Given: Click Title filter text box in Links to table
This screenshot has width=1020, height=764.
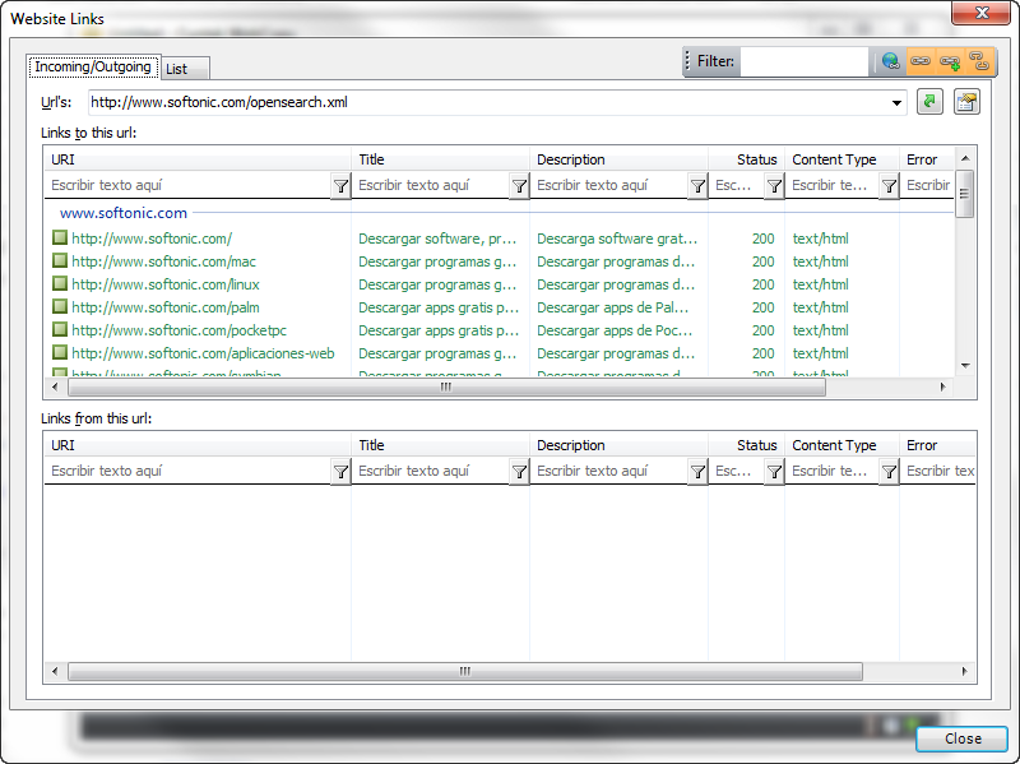Looking at the screenshot, I should pos(431,185).
